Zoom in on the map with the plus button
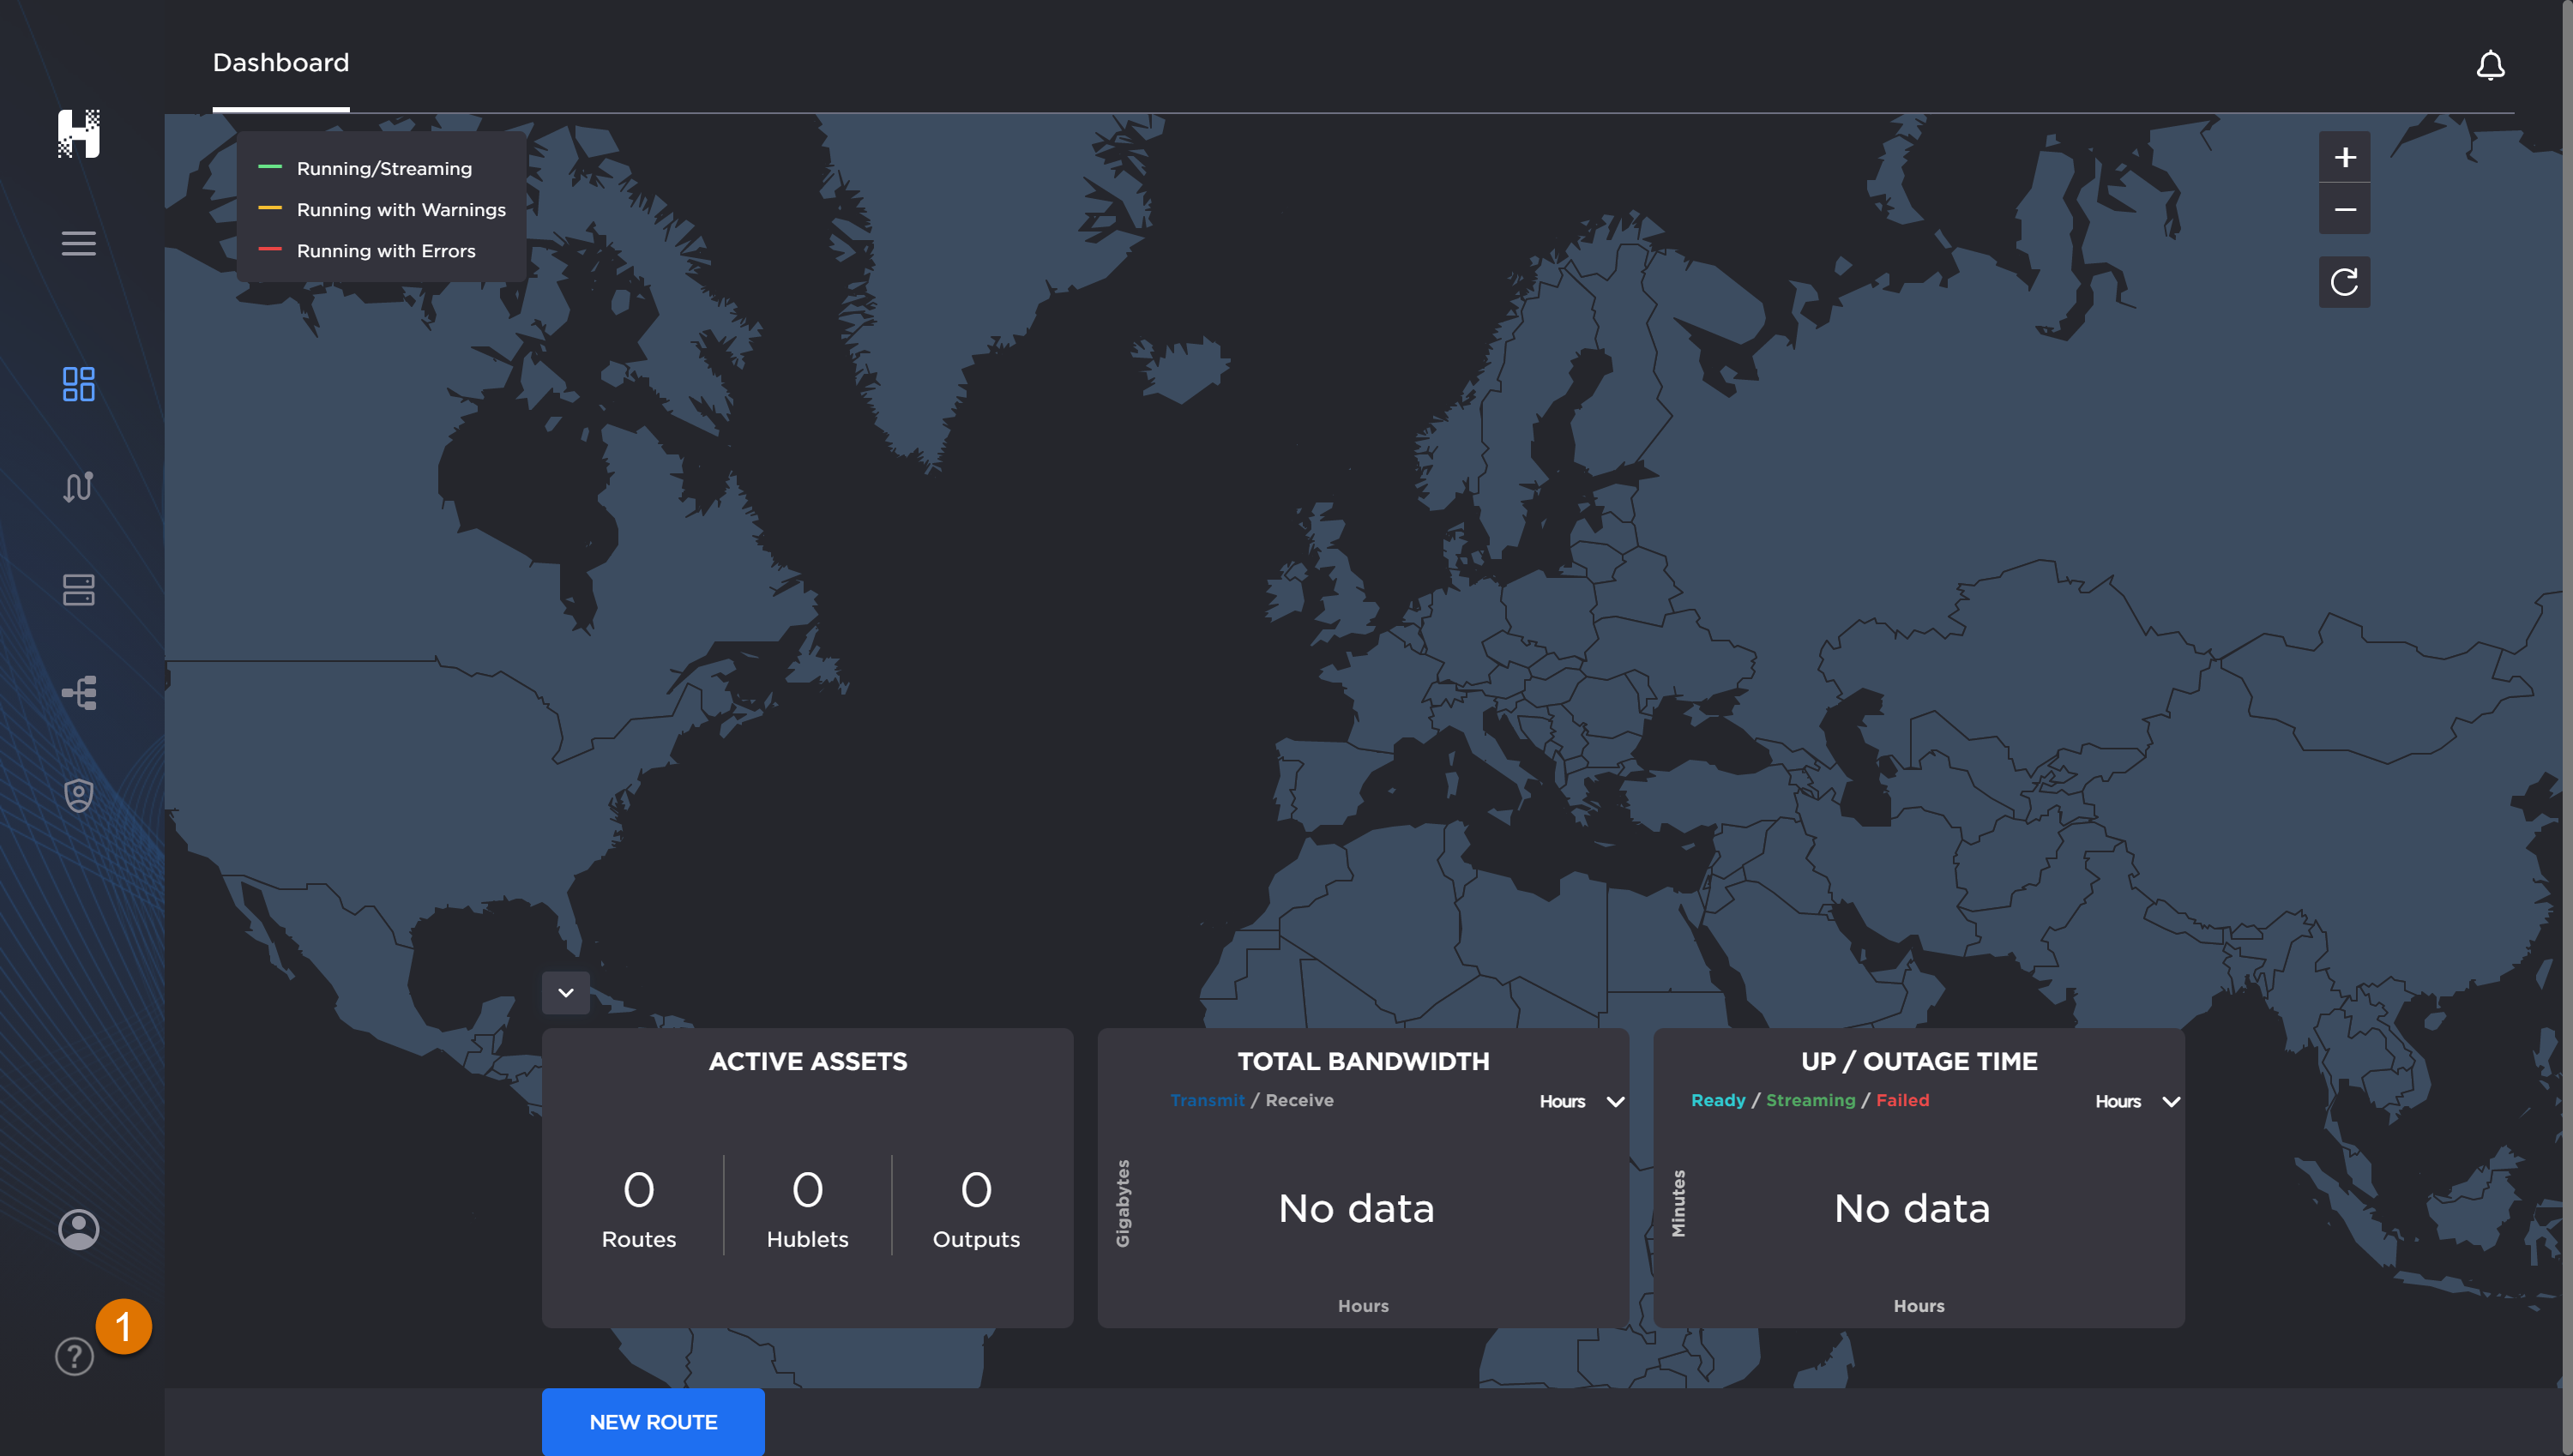The image size is (2573, 1456). click(2344, 156)
